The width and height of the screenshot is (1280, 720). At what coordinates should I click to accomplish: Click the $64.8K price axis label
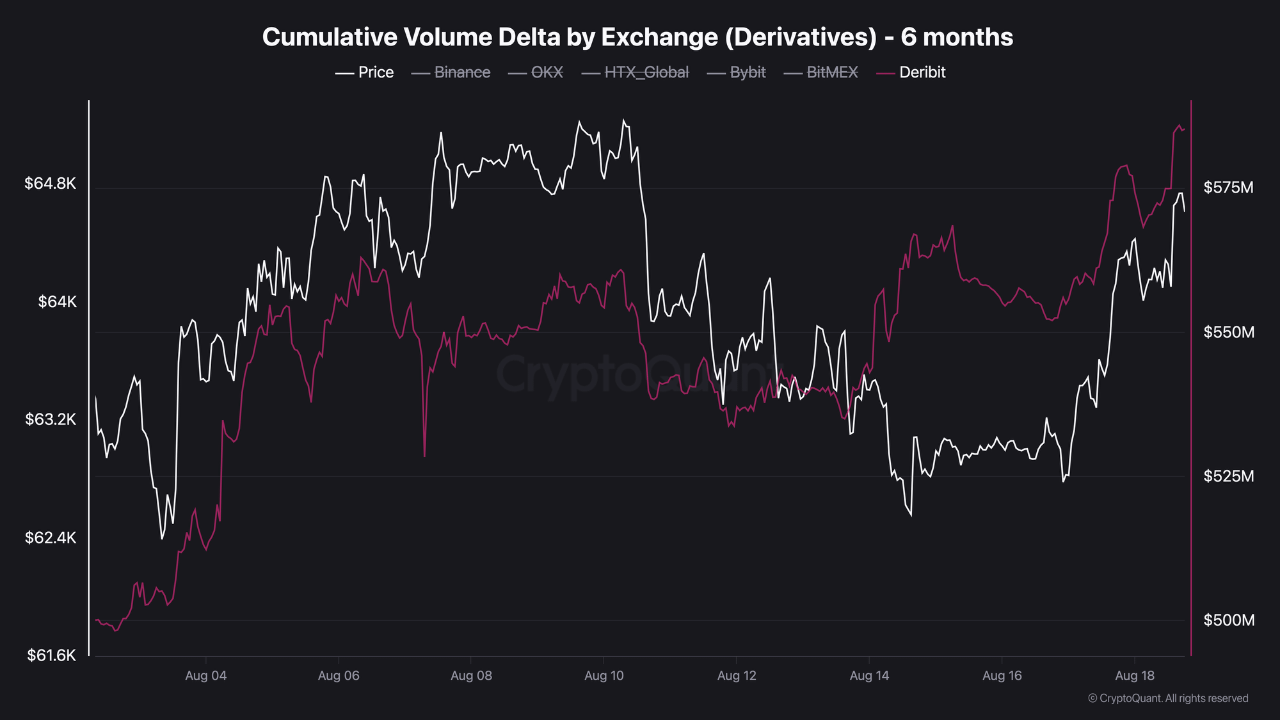(51, 184)
